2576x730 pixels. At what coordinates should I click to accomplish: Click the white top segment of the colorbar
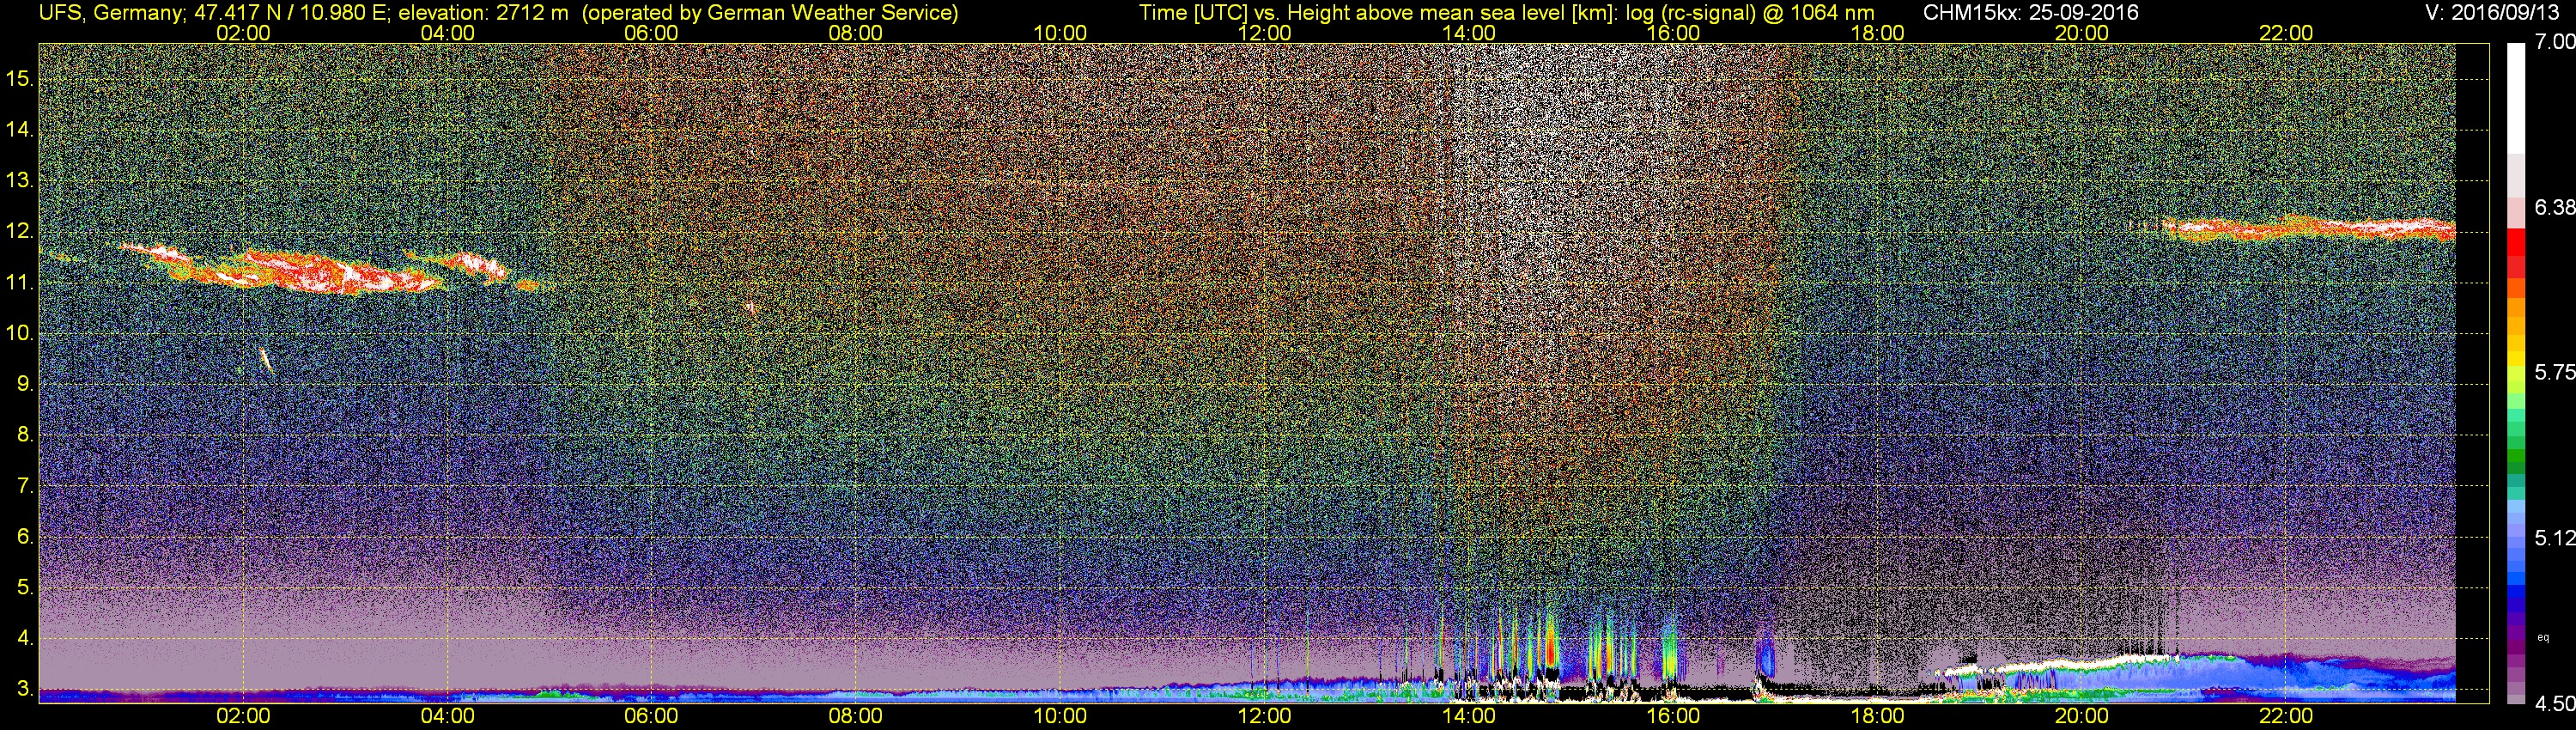[2516, 98]
